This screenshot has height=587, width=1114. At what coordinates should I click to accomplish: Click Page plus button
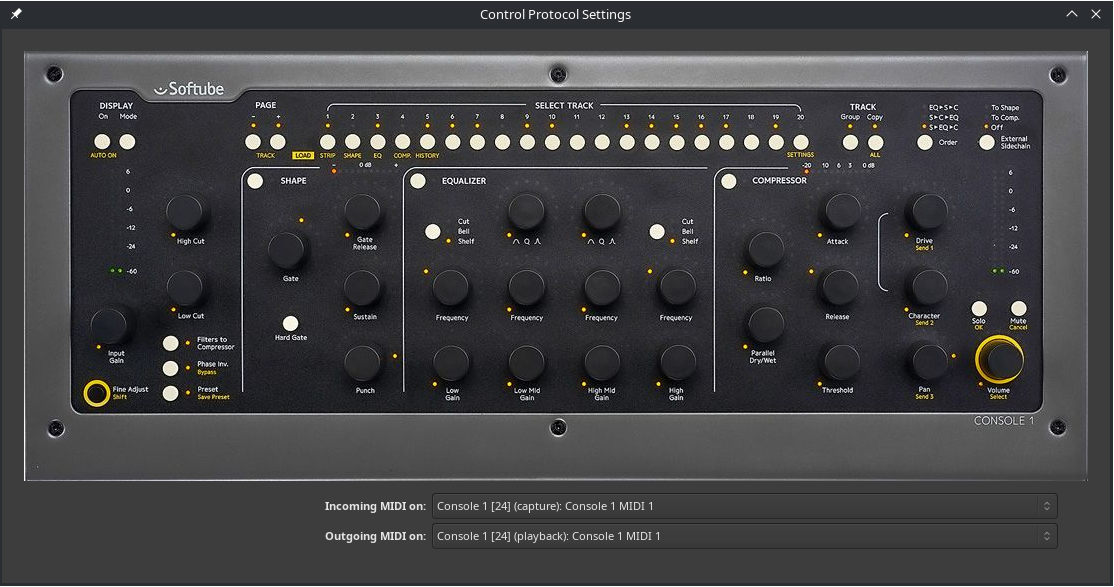tap(278, 141)
